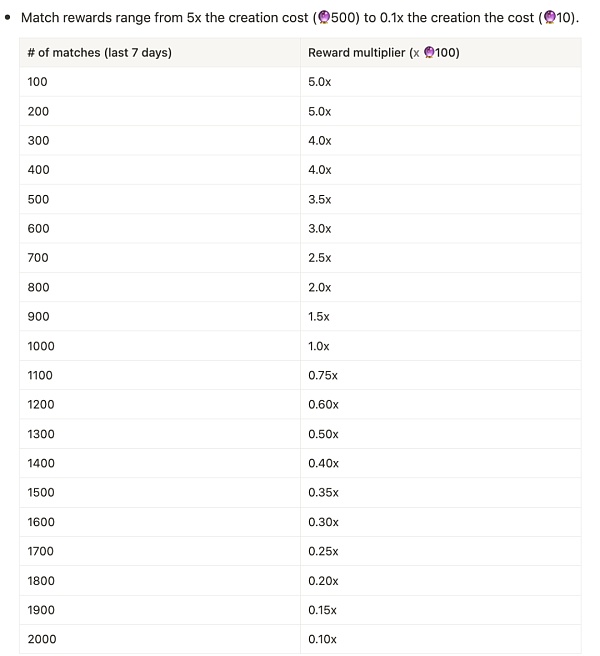
Task: Click the '600' matches cell
Action: click(x=38, y=228)
